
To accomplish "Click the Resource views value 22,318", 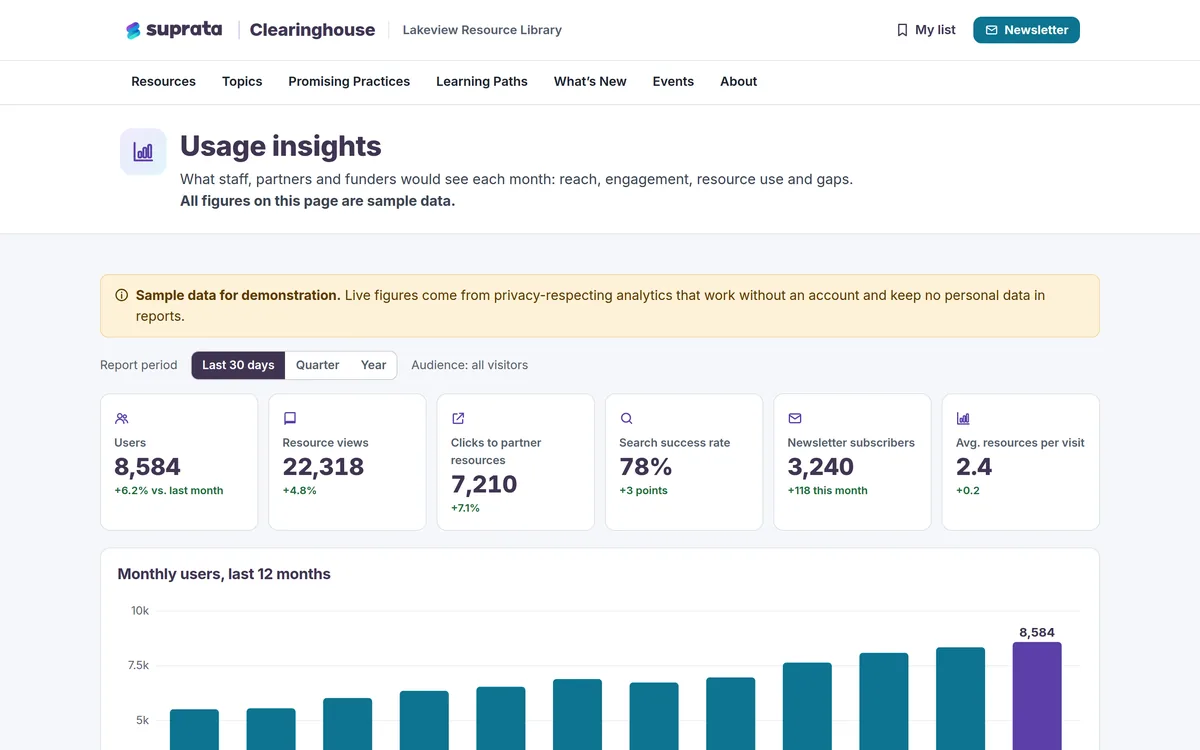I will [323, 467].
